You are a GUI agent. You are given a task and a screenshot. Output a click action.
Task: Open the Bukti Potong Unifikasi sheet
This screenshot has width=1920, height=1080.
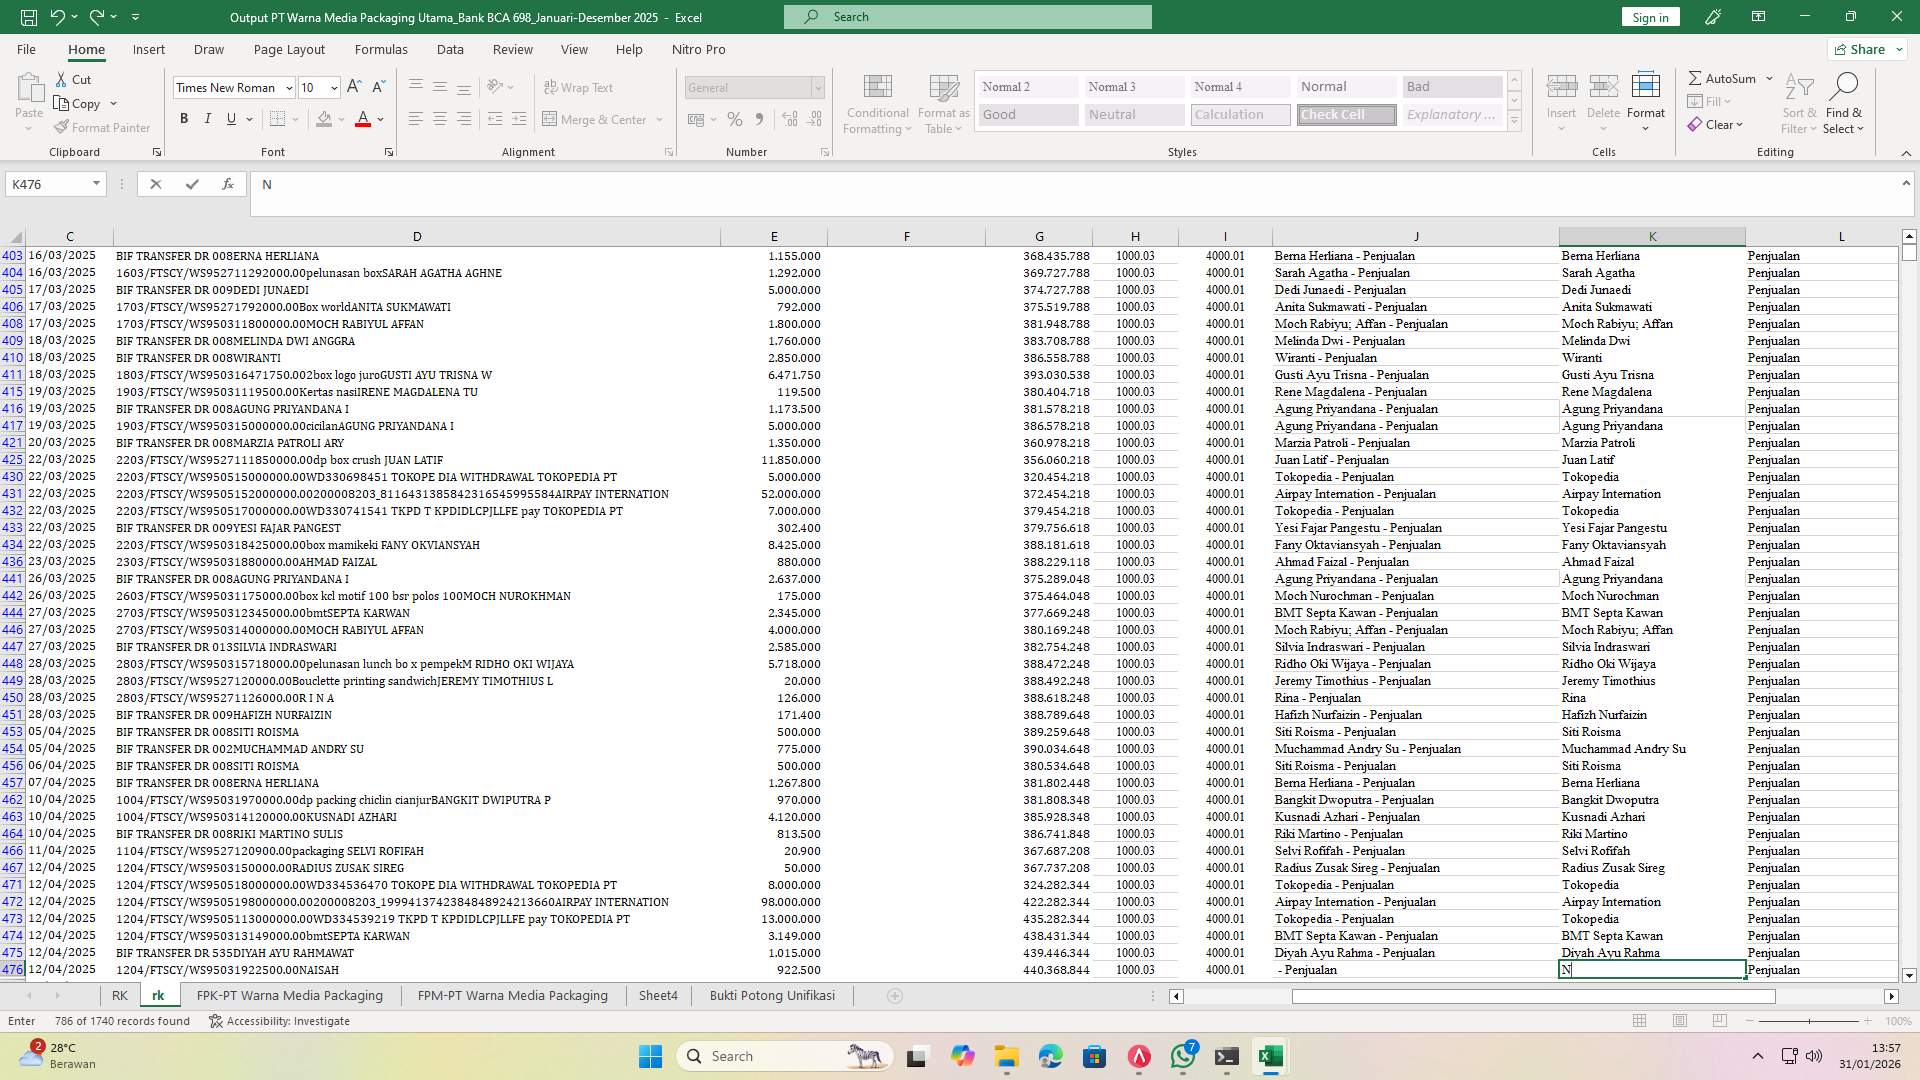[x=772, y=995]
